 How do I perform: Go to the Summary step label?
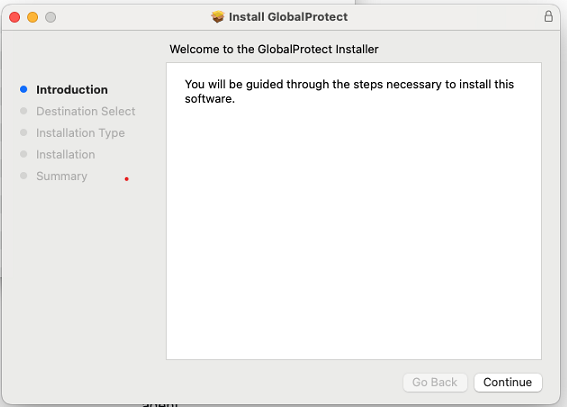[62, 176]
